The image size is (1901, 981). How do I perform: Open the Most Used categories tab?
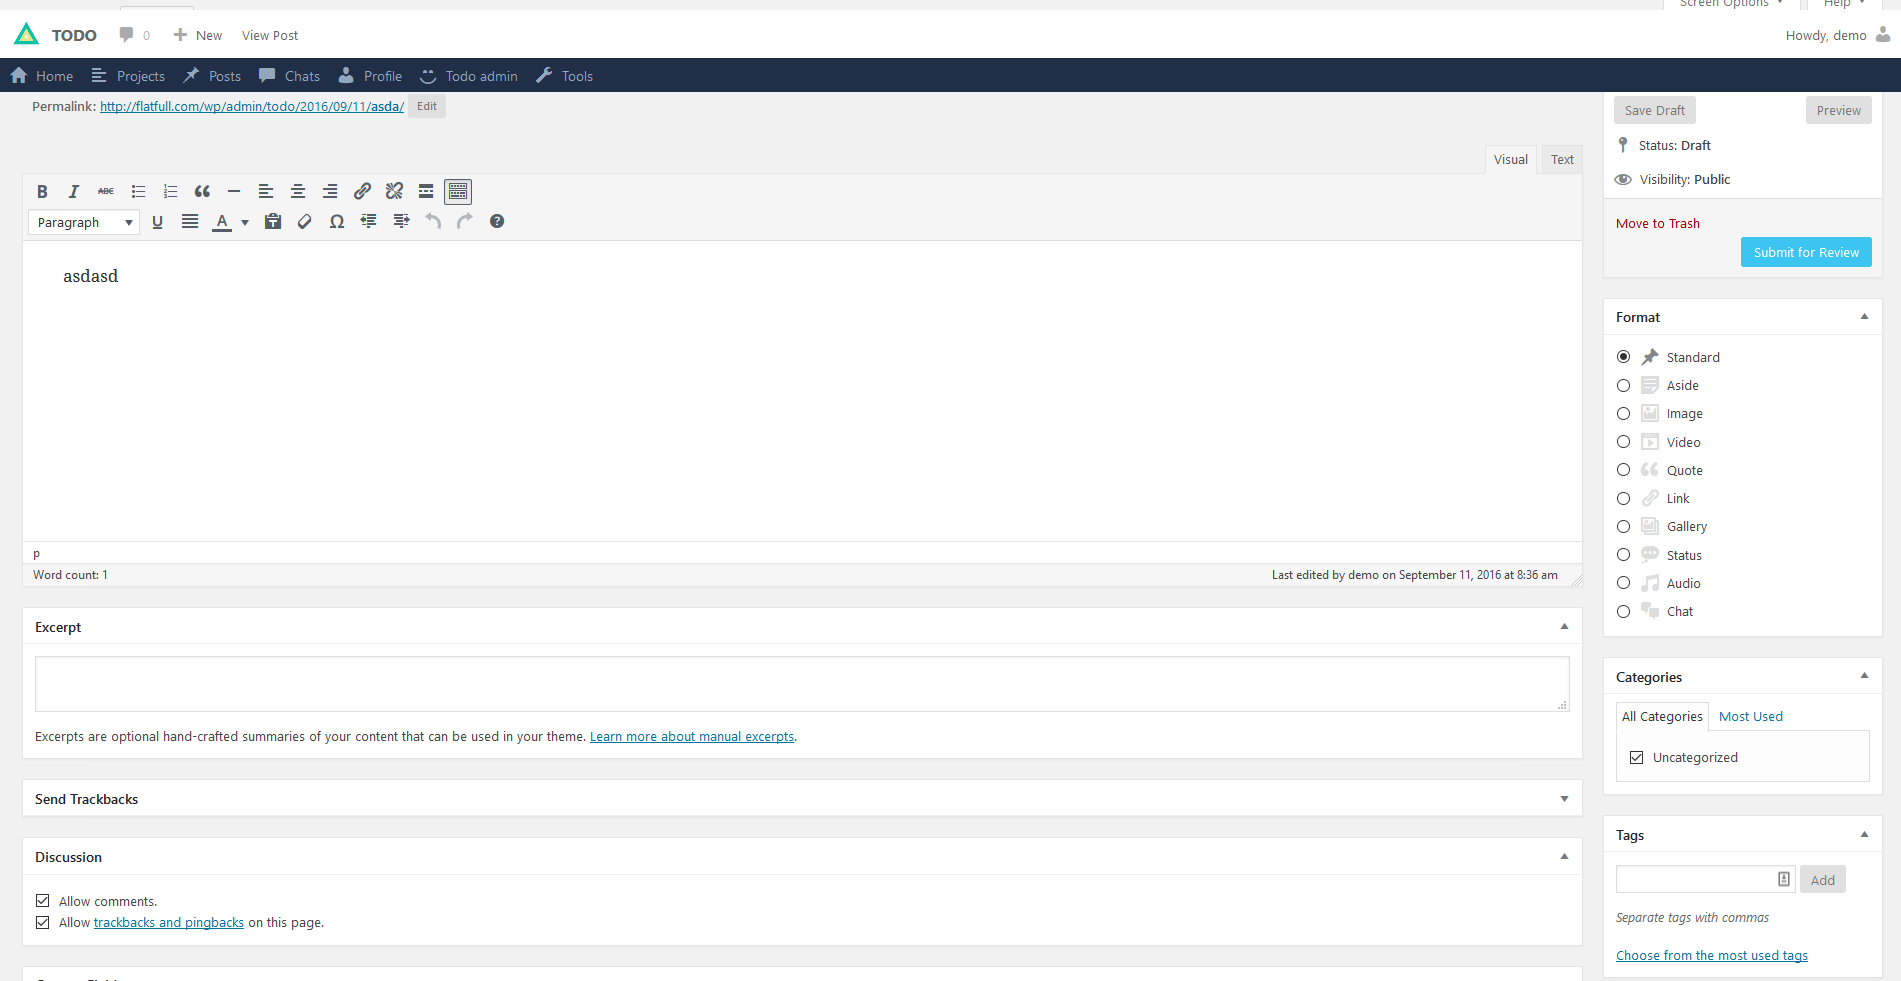[x=1750, y=717]
